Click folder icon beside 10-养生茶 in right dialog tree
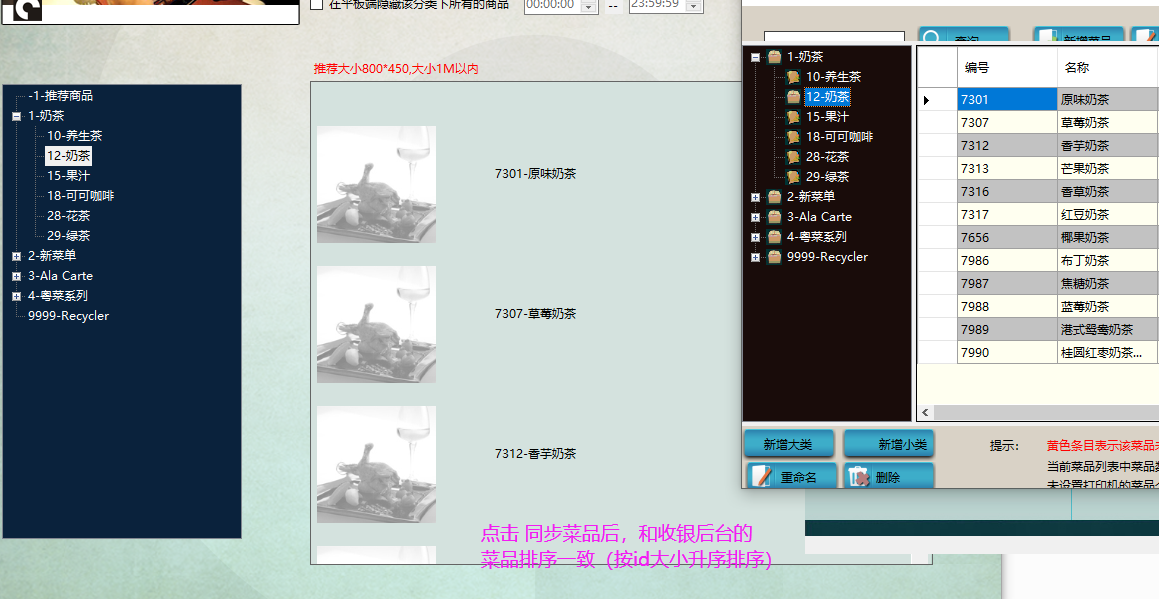The height and width of the screenshot is (599, 1159). click(793, 77)
